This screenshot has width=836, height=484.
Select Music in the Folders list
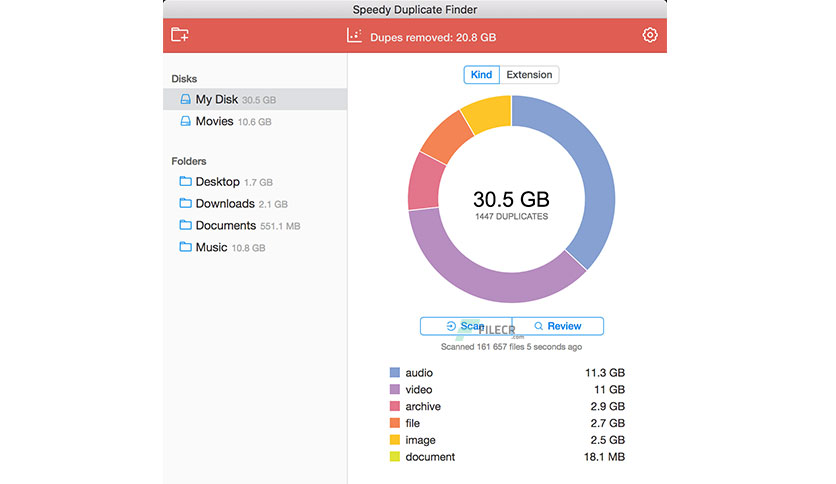pyautogui.click(x=255, y=247)
